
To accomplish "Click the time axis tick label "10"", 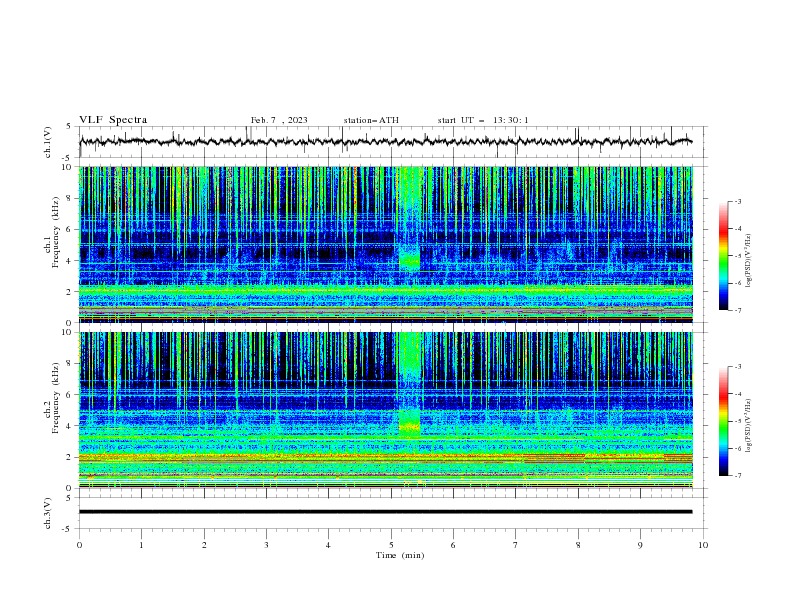I will (x=703, y=545).
